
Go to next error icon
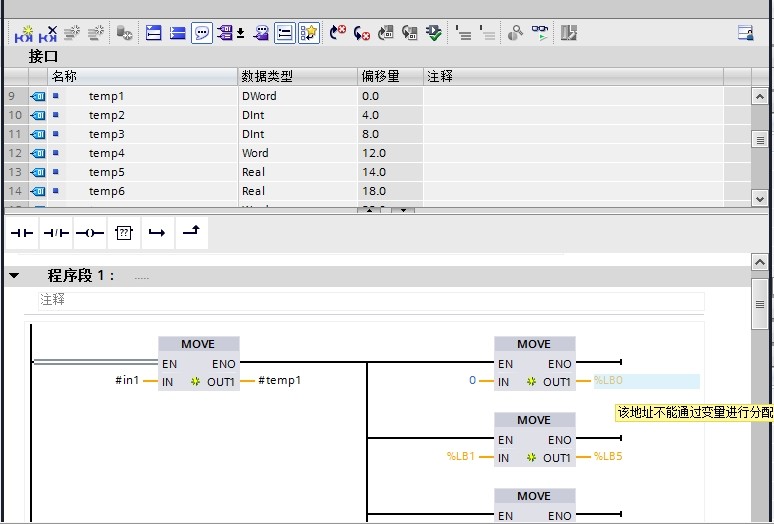tap(338, 33)
